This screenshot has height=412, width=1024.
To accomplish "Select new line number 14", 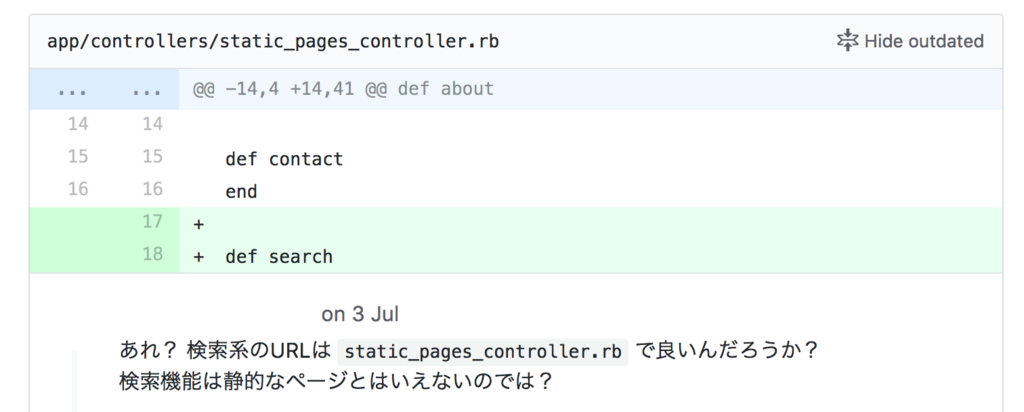I will [x=152, y=123].
